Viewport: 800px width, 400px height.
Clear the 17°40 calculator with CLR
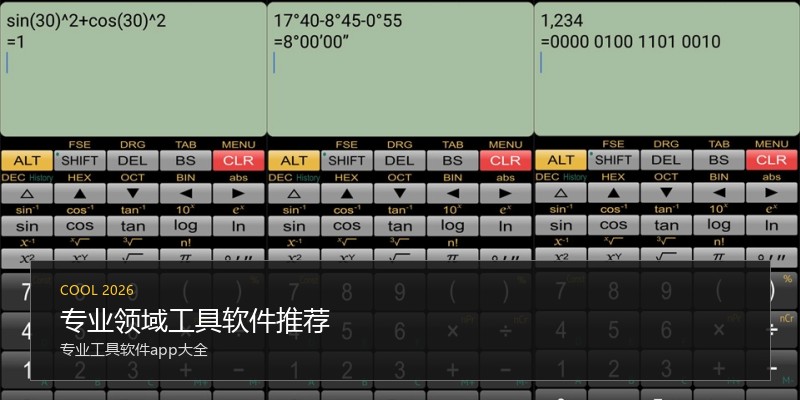point(505,161)
